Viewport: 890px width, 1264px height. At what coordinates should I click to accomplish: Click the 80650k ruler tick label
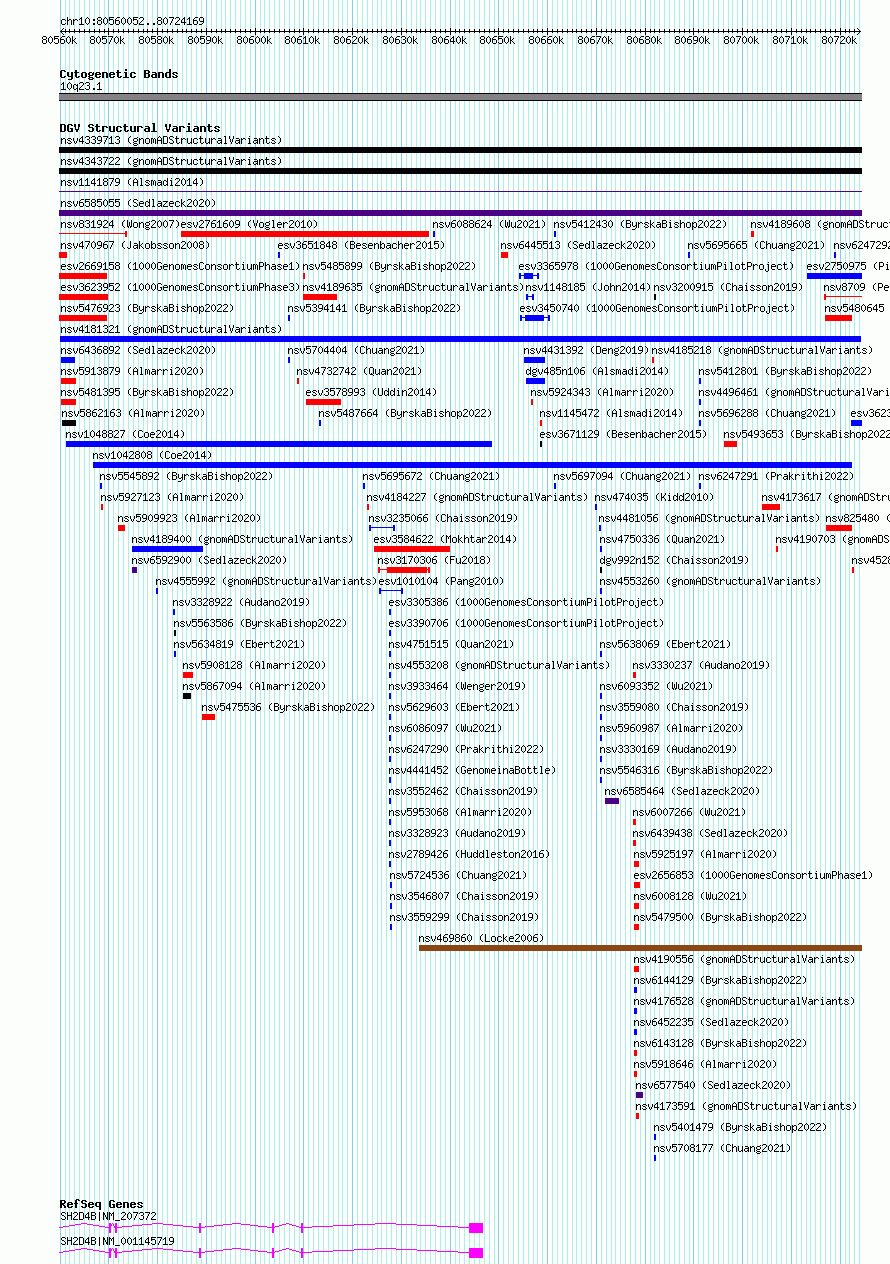click(x=497, y=40)
